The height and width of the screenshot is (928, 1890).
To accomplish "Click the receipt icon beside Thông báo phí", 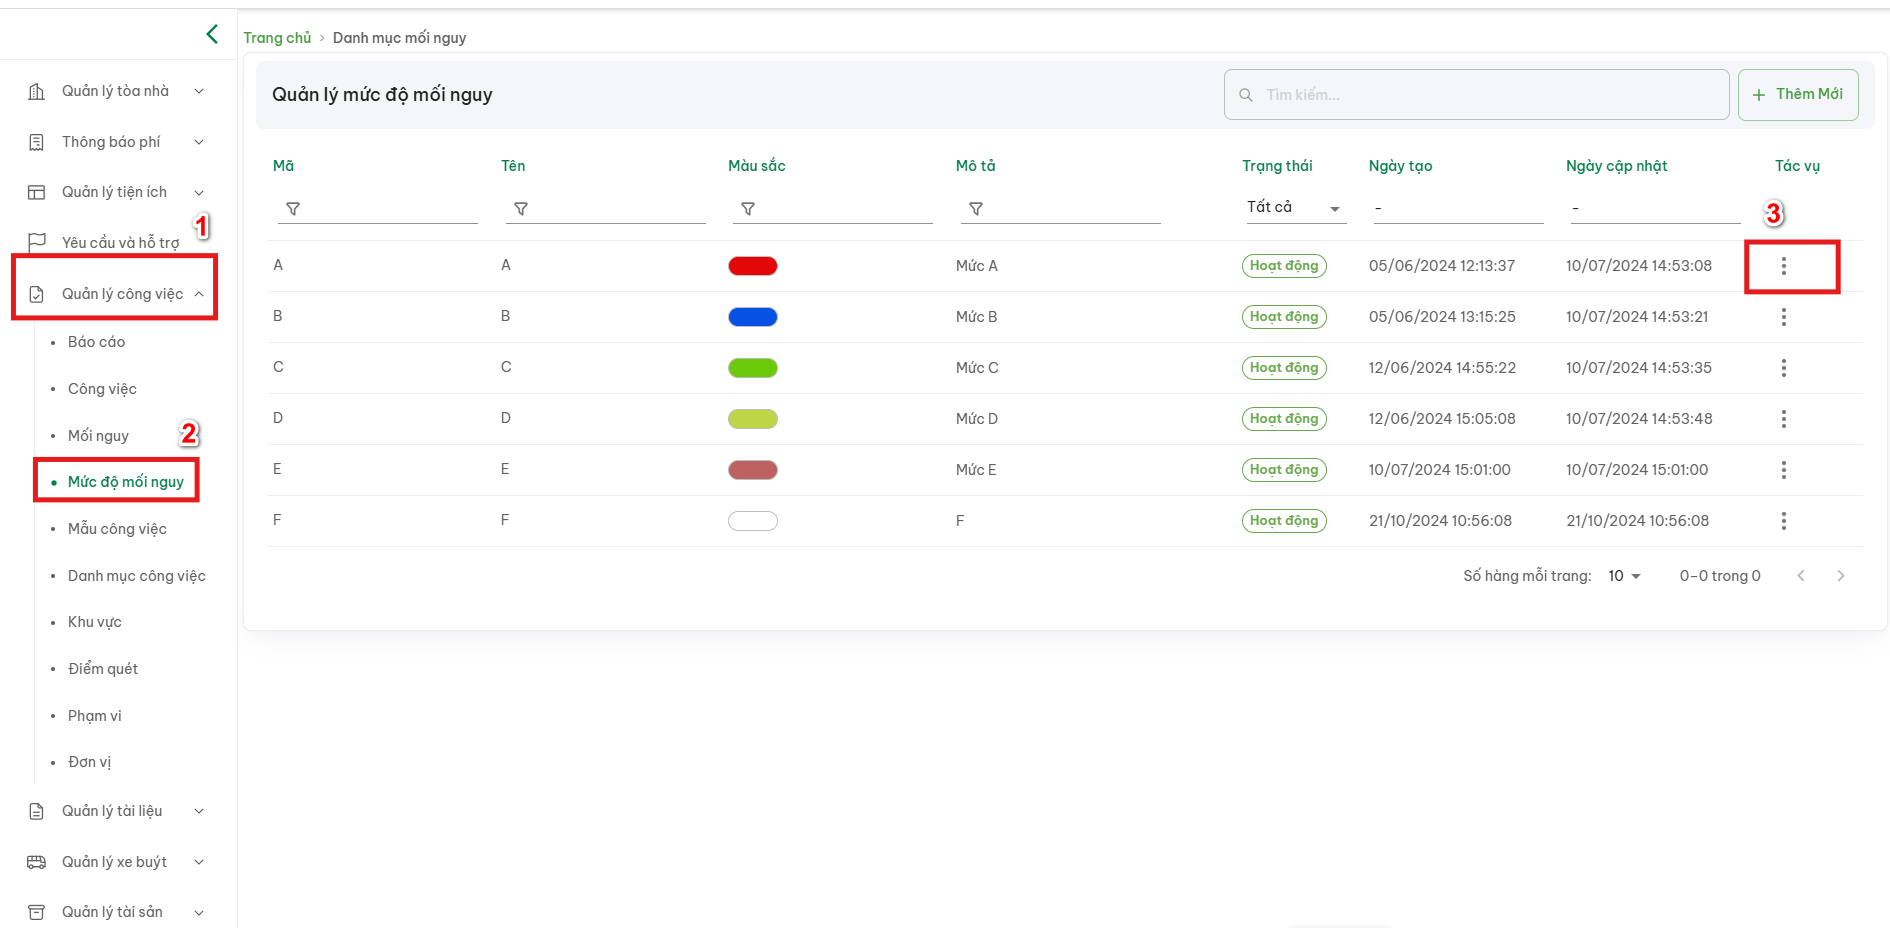I will (37, 142).
